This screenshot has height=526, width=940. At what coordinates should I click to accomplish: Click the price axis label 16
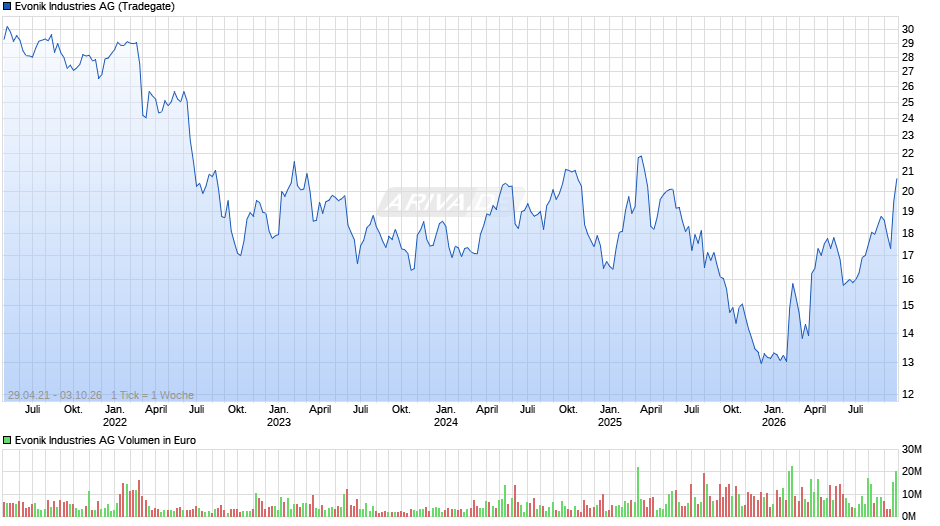click(x=908, y=279)
